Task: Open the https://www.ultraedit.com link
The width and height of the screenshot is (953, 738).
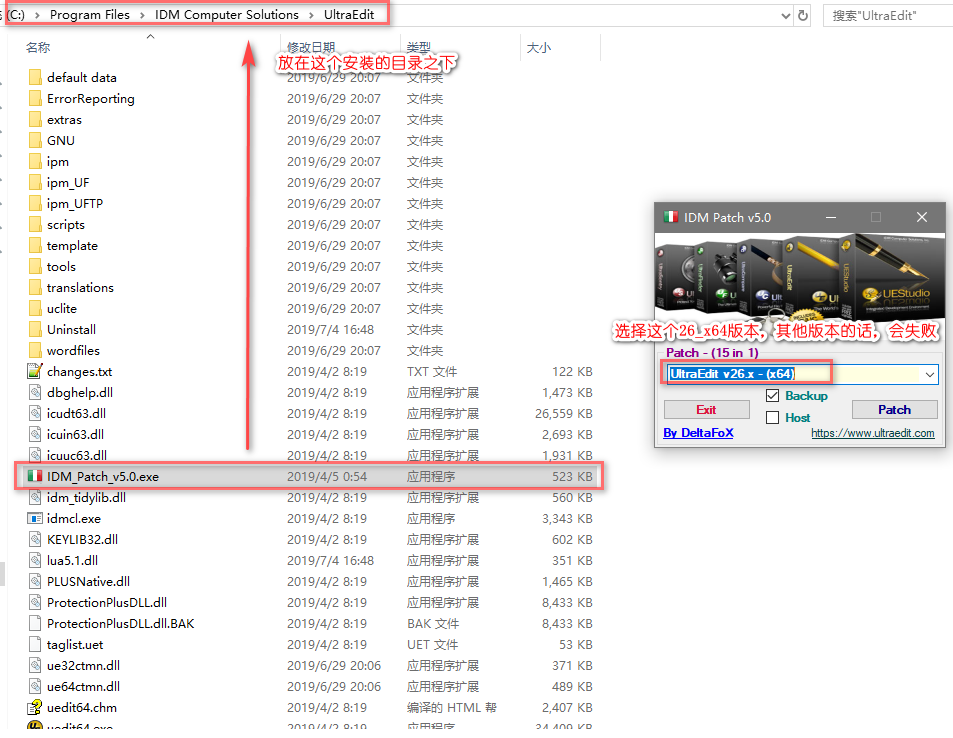Action: [x=873, y=433]
